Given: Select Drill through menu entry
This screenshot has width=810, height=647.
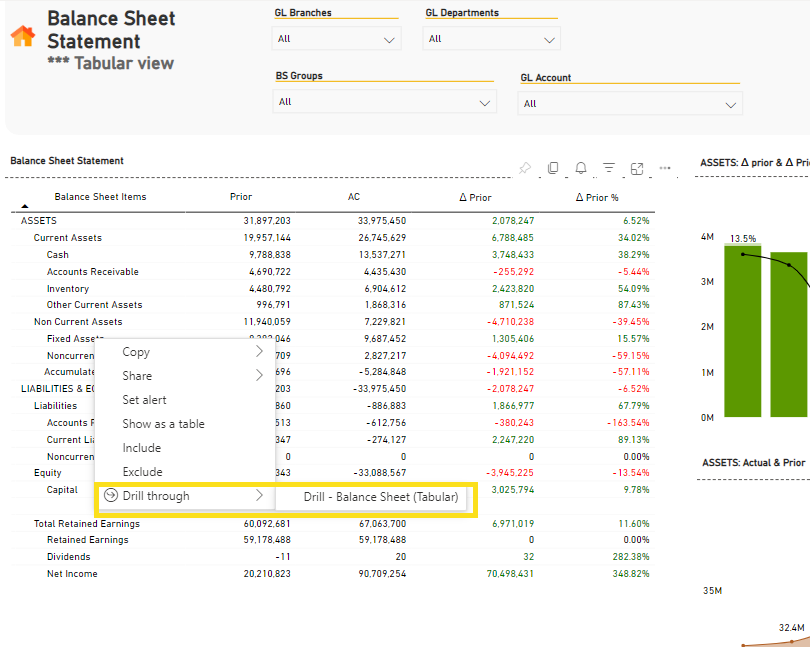Looking at the screenshot, I should tap(184, 496).
